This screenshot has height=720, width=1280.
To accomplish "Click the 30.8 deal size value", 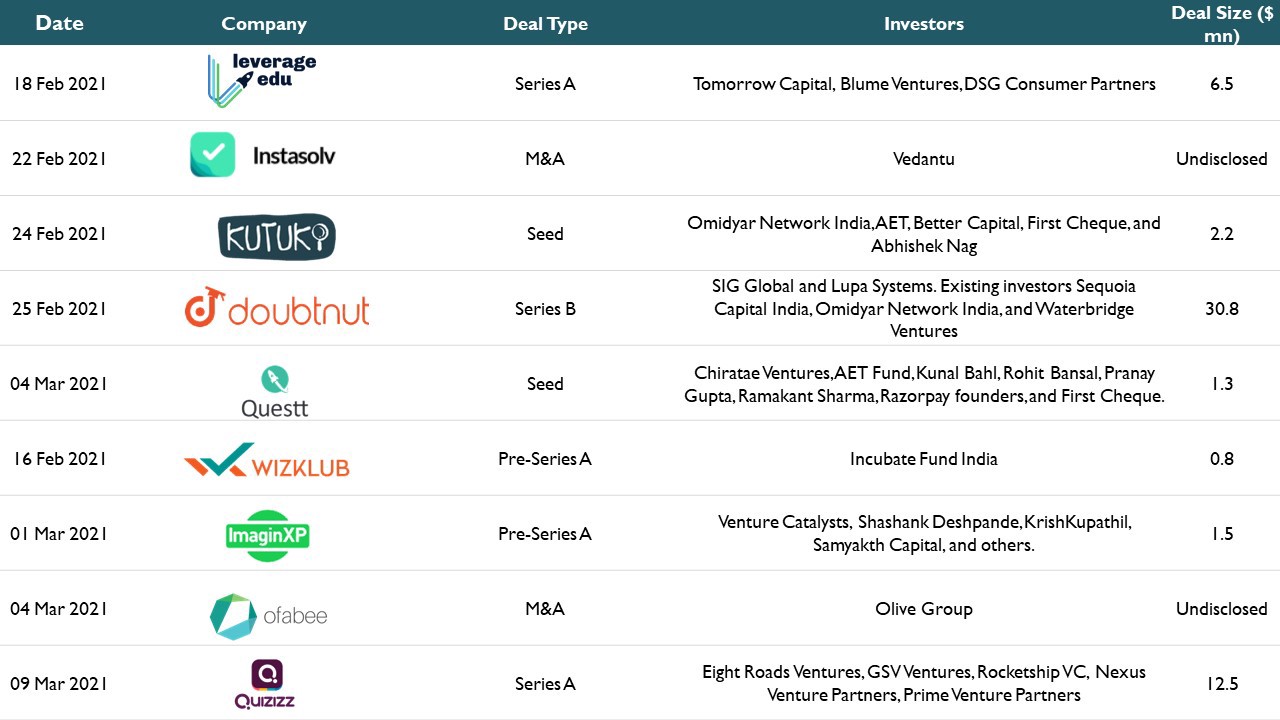I will coord(1222,309).
